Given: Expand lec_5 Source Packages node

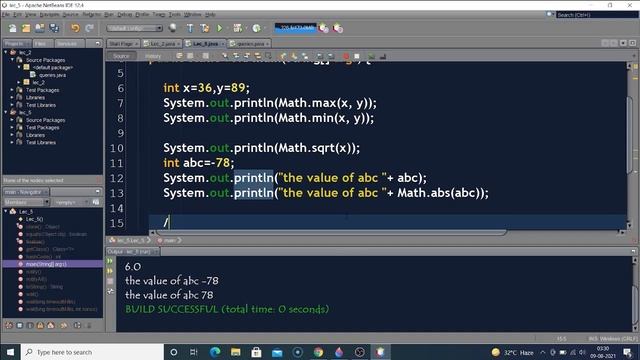Looking at the screenshot, I should [12, 120].
